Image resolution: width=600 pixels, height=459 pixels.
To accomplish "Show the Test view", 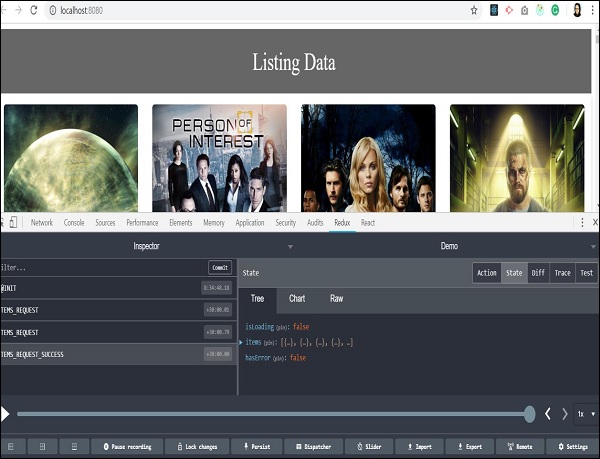I will click(x=586, y=273).
